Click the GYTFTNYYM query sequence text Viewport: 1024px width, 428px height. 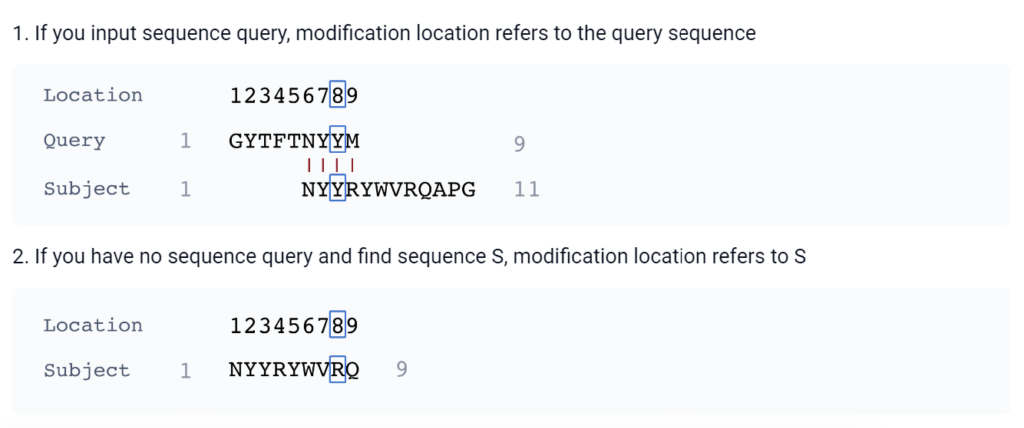click(294, 141)
